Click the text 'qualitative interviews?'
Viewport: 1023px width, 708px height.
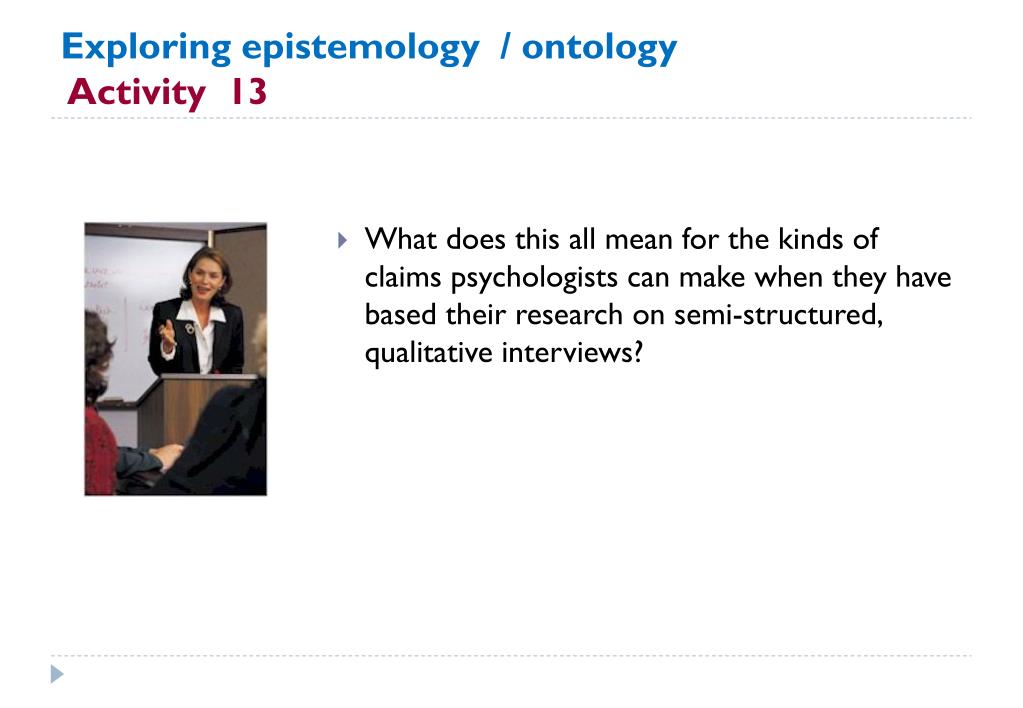click(504, 353)
